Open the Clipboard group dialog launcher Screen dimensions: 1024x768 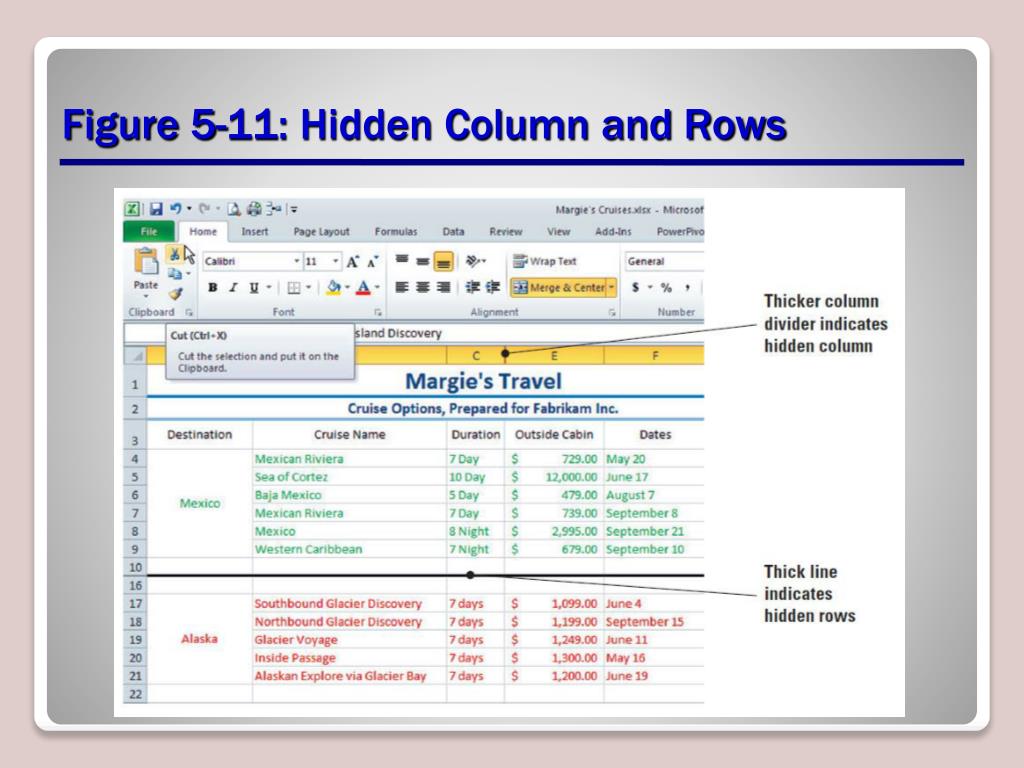pos(189,312)
